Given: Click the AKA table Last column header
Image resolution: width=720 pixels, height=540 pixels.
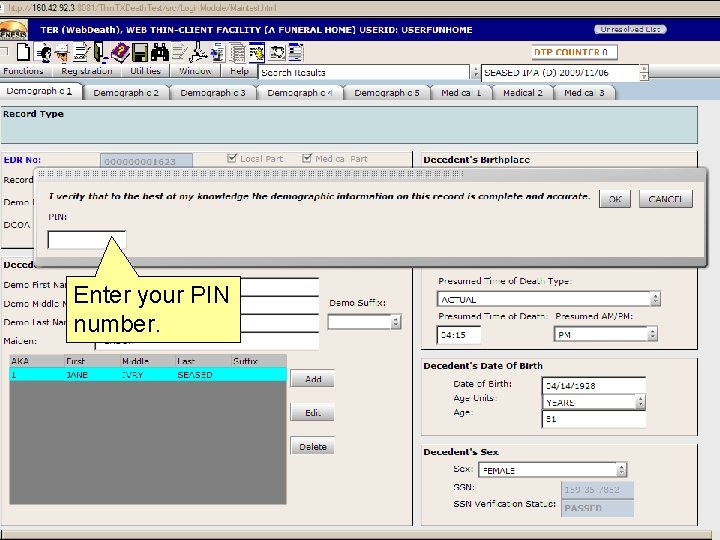Looking at the screenshot, I should click(x=203, y=361).
